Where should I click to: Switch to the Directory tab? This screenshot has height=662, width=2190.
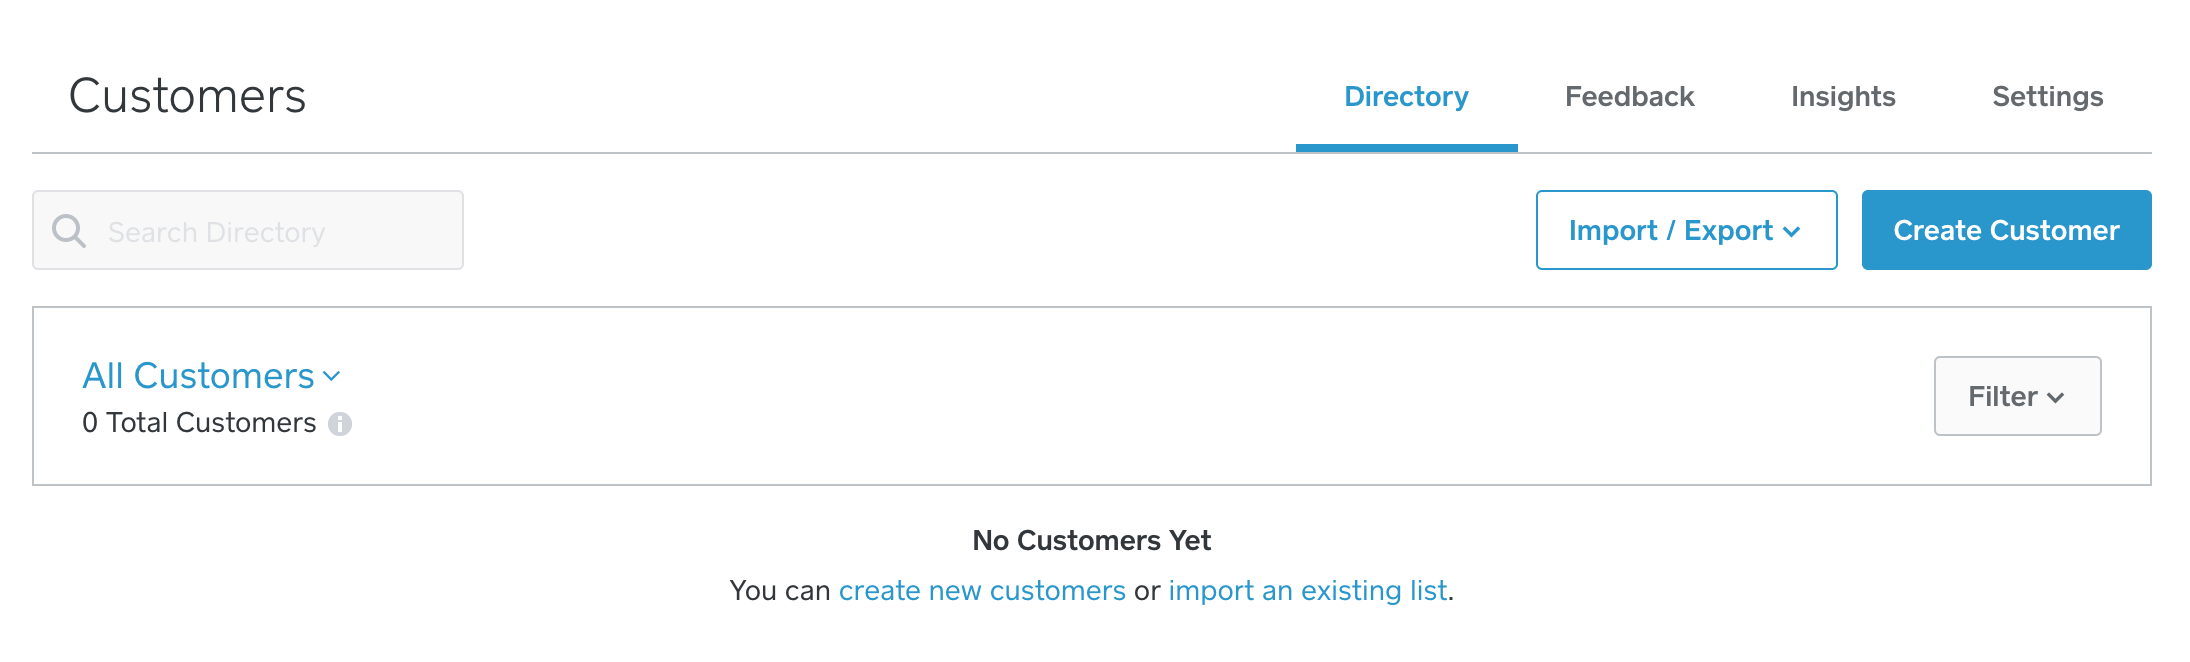coord(1406,97)
